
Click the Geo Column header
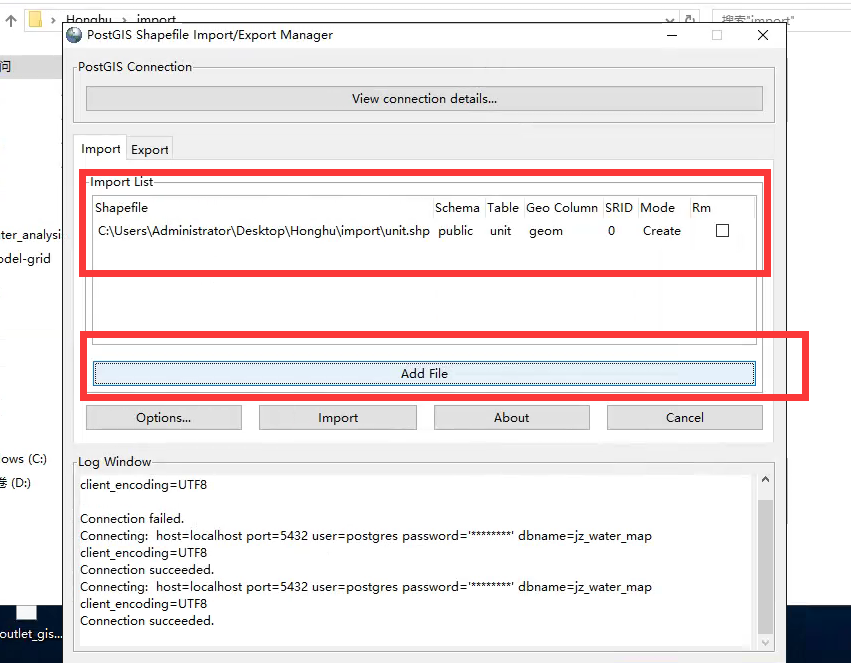point(562,208)
